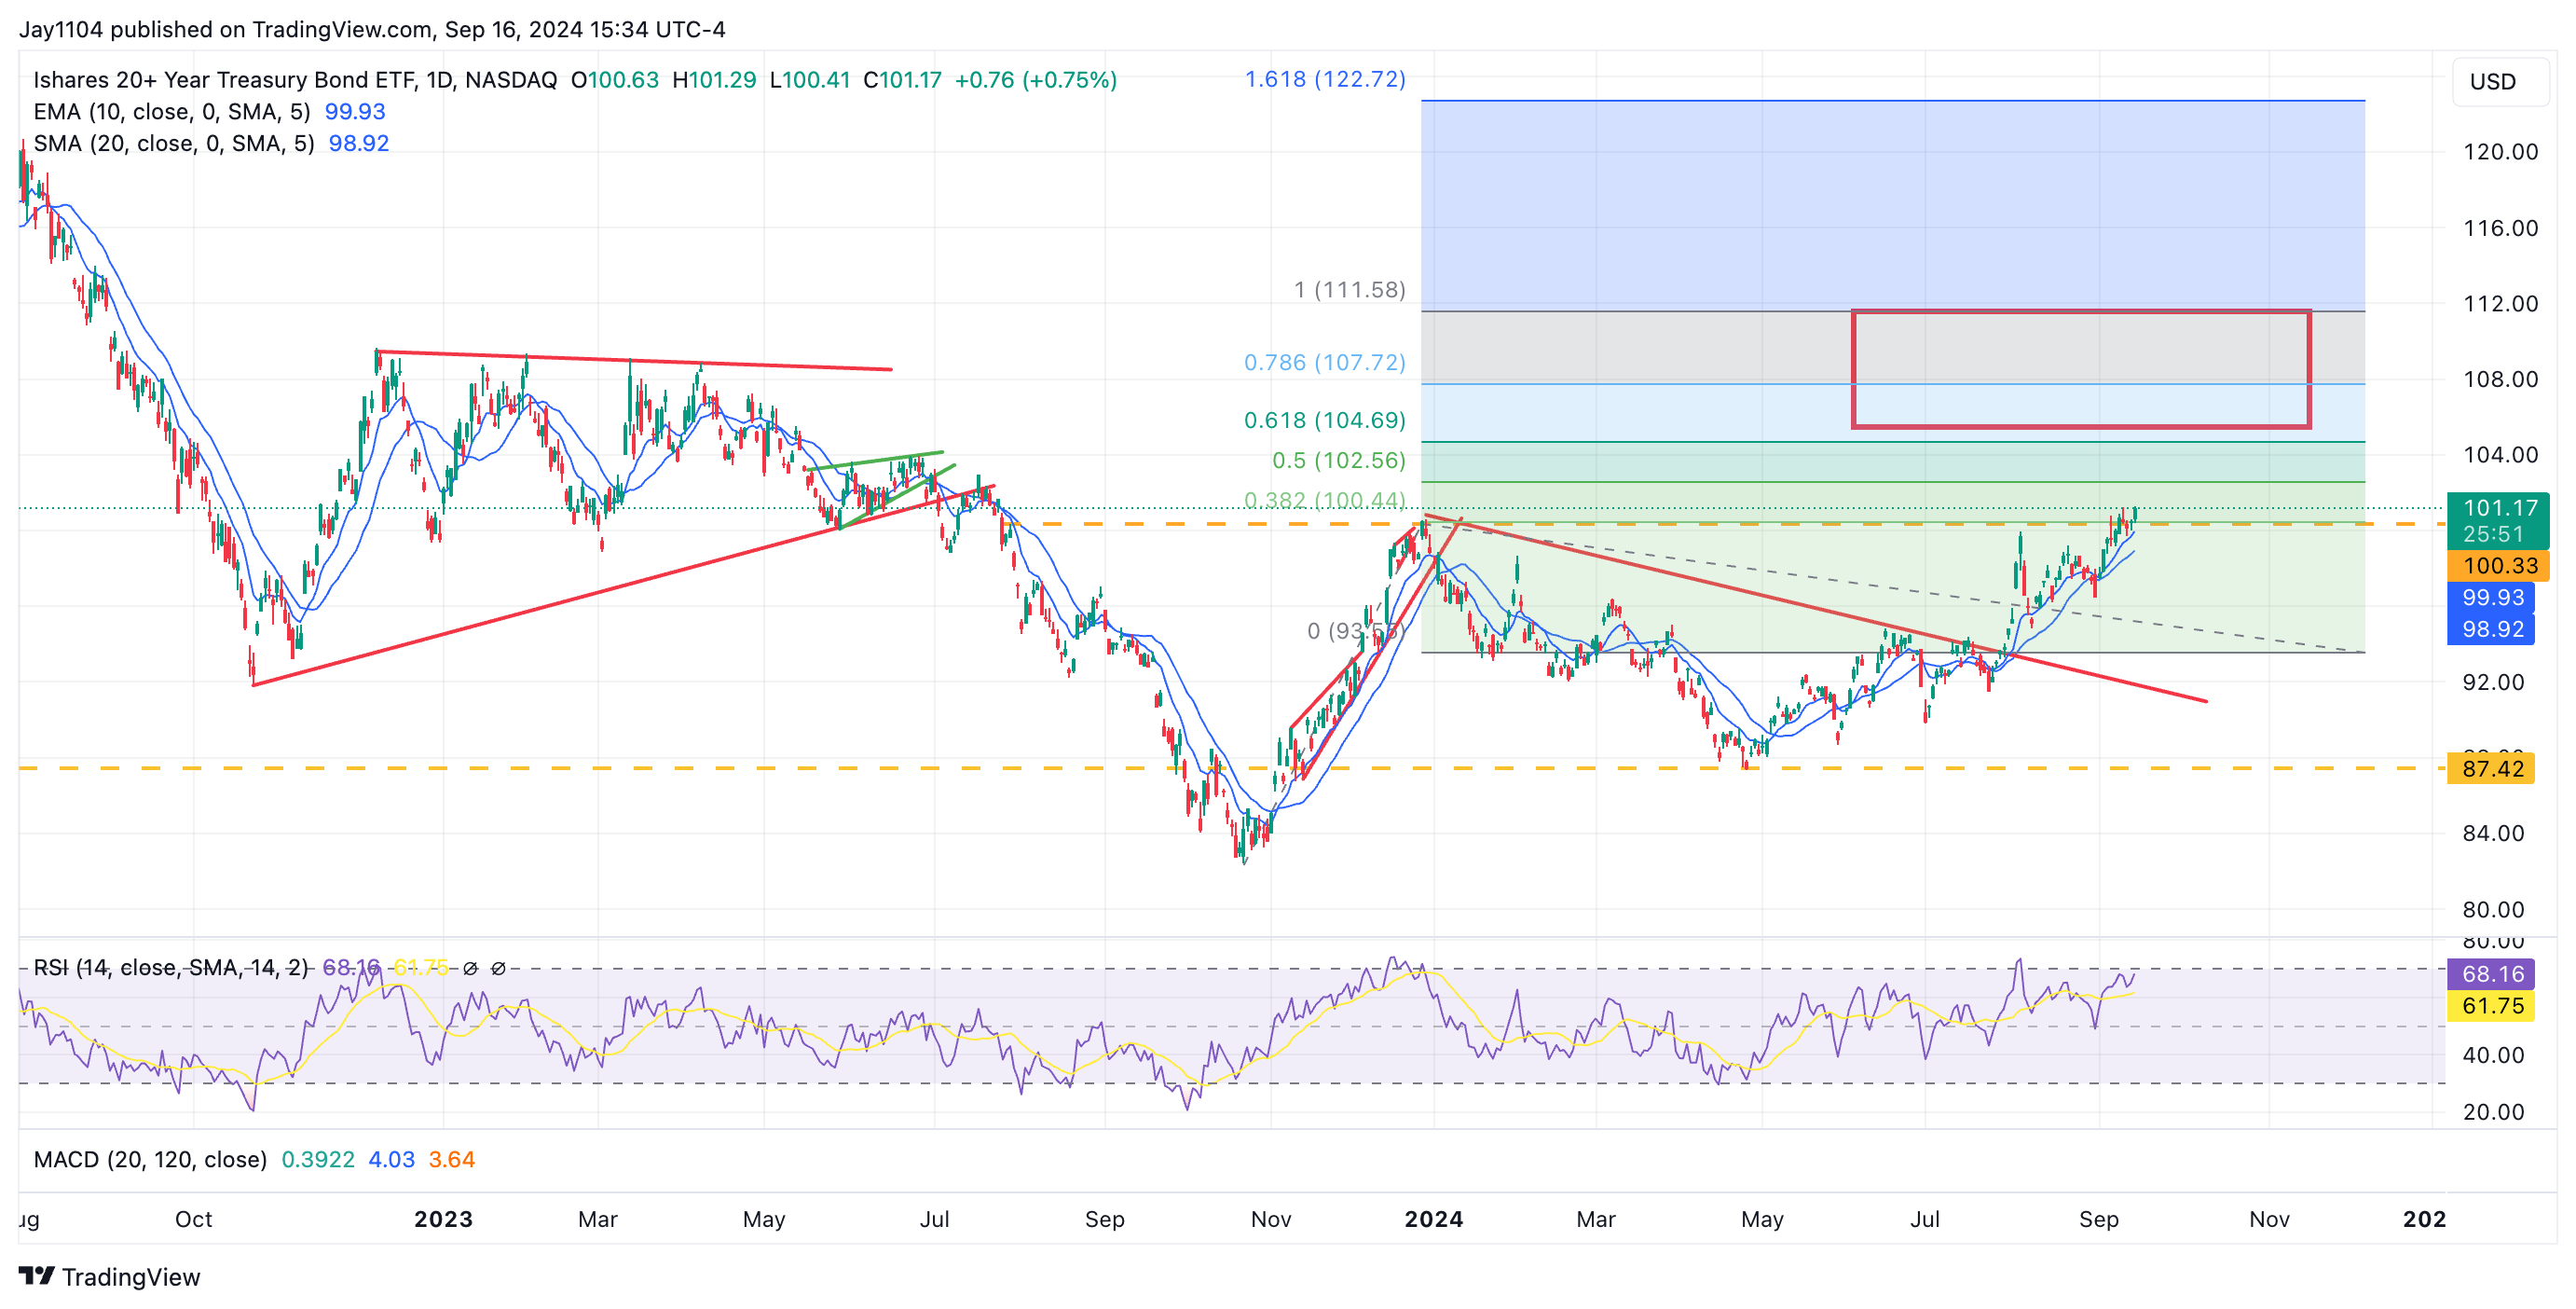Click the 0.618 (104.69) Fibonacci label
Screen dimensions: 2576x1309
pos(1325,421)
